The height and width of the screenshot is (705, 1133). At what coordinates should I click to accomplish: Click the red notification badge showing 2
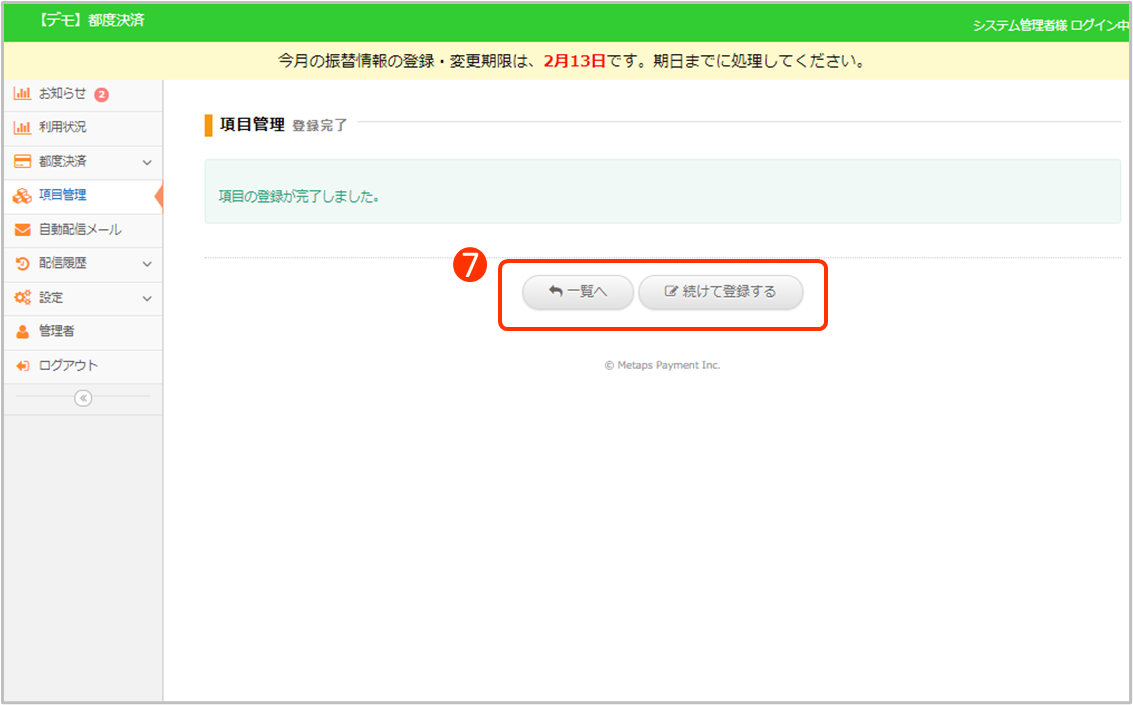point(101,95)
